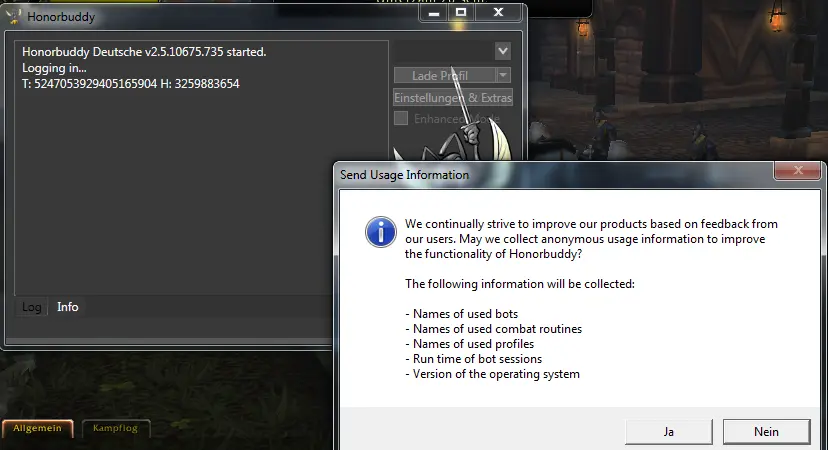The height and width of the screenshot is (450, 828).
Task: Click the 'Run time of bot sessions' line
Action: 474,359
